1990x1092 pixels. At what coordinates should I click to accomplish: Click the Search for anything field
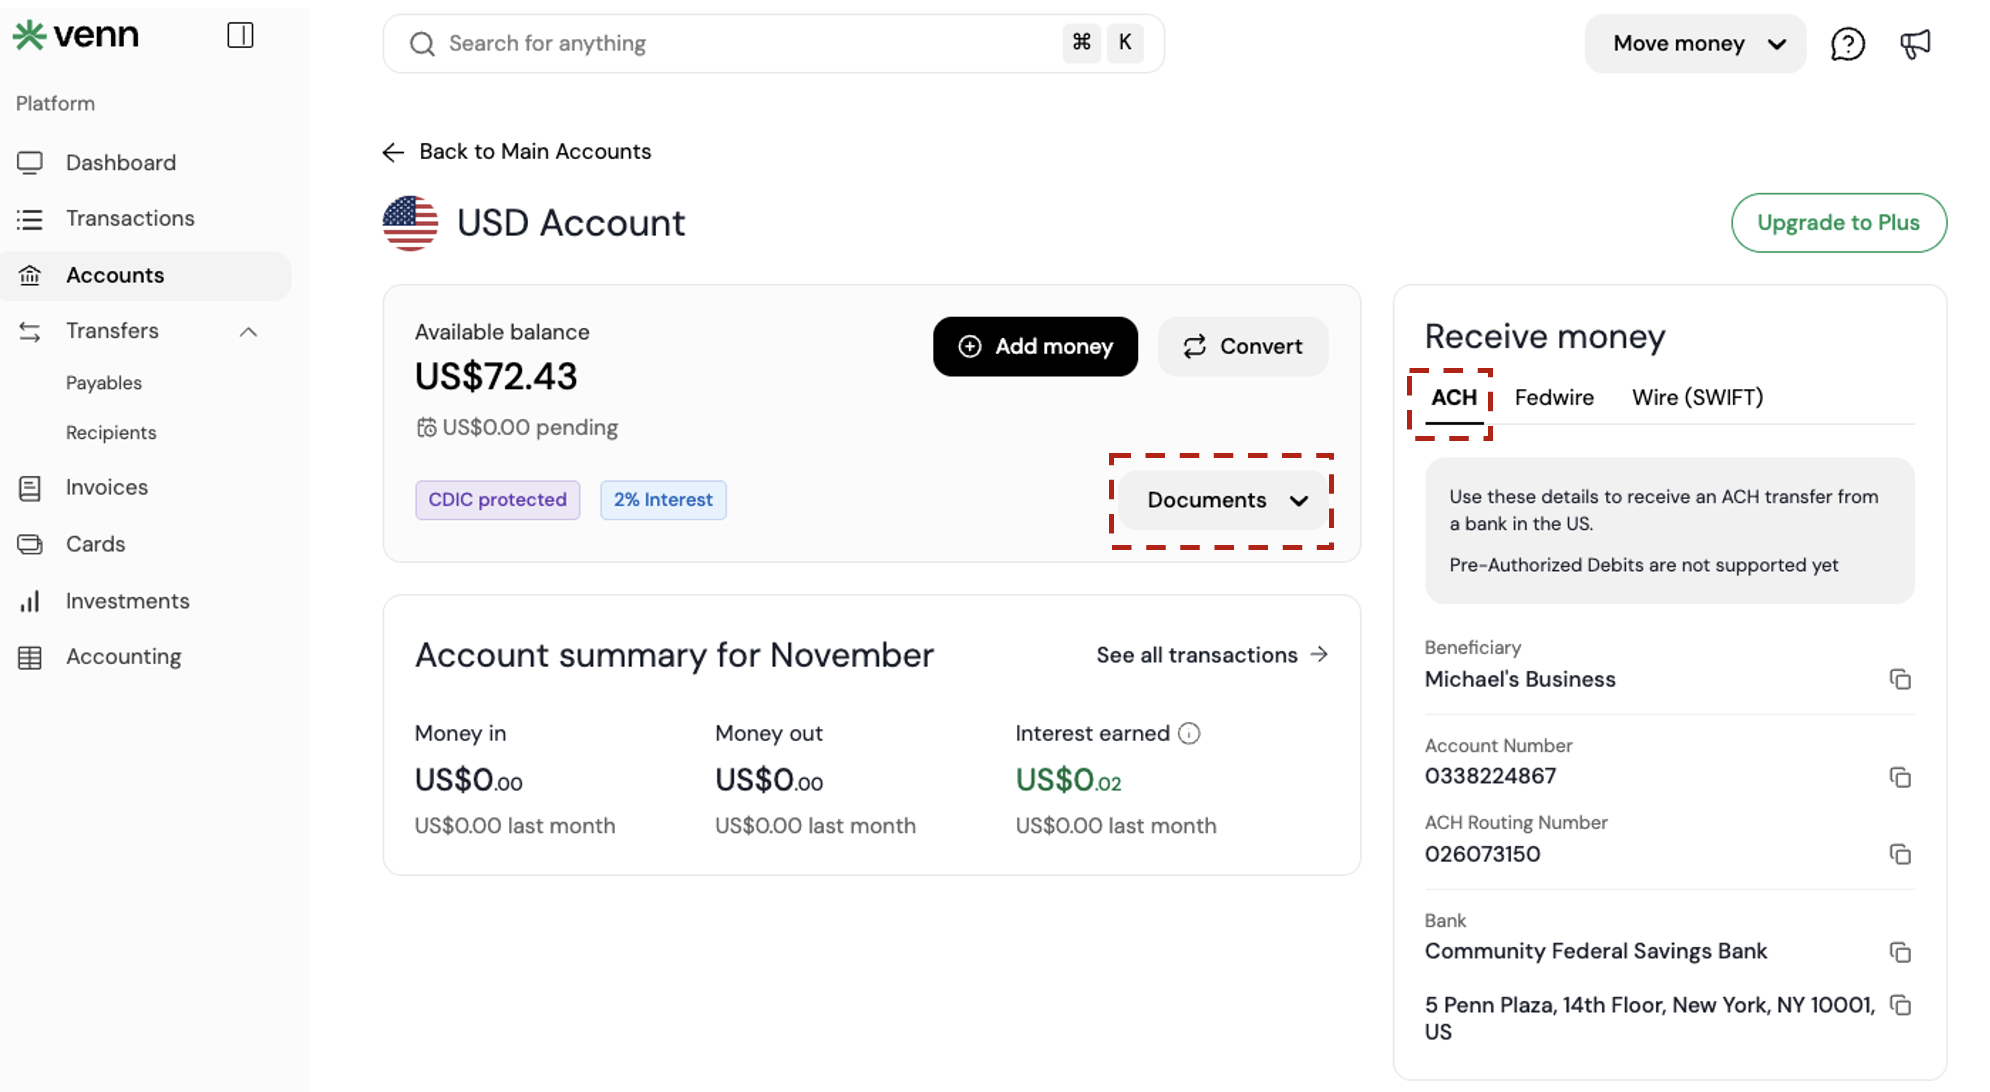[740, 44]
